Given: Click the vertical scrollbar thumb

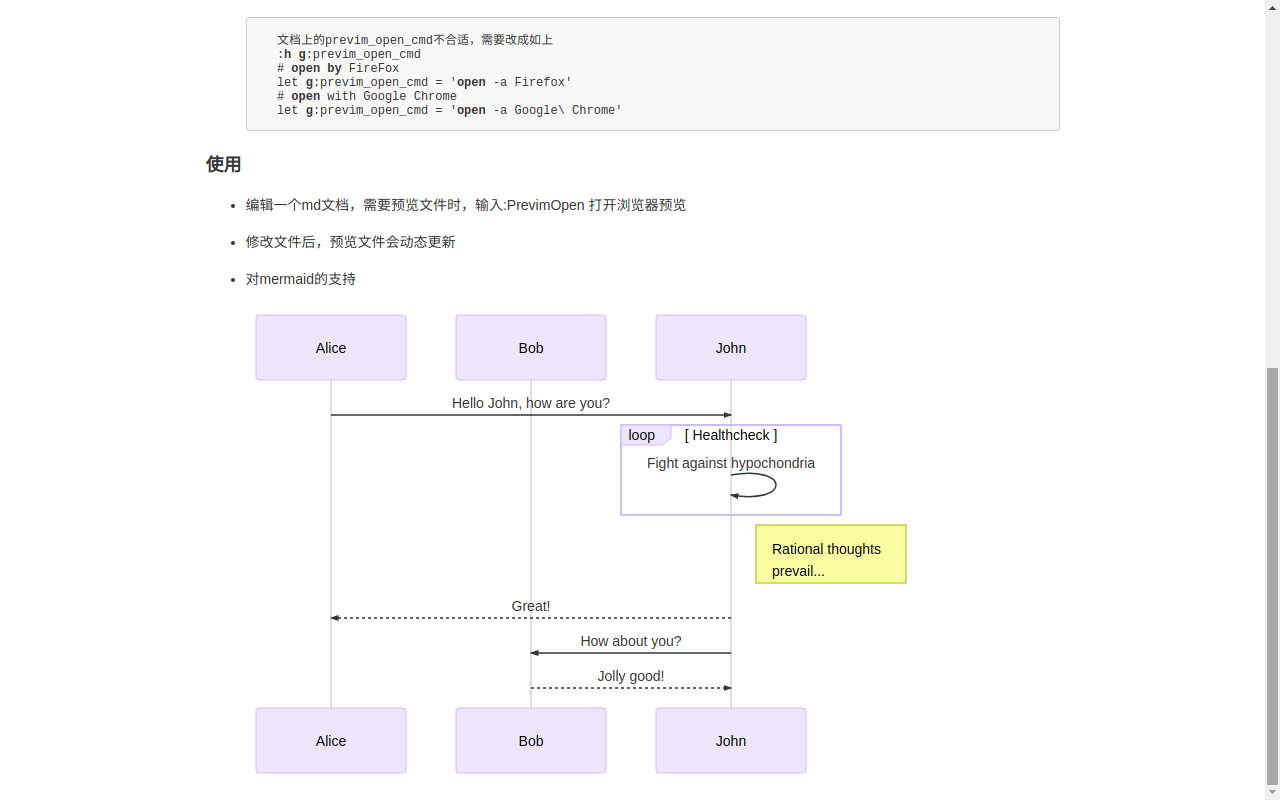Looking at the screenshot, I should coord(1272,576).
